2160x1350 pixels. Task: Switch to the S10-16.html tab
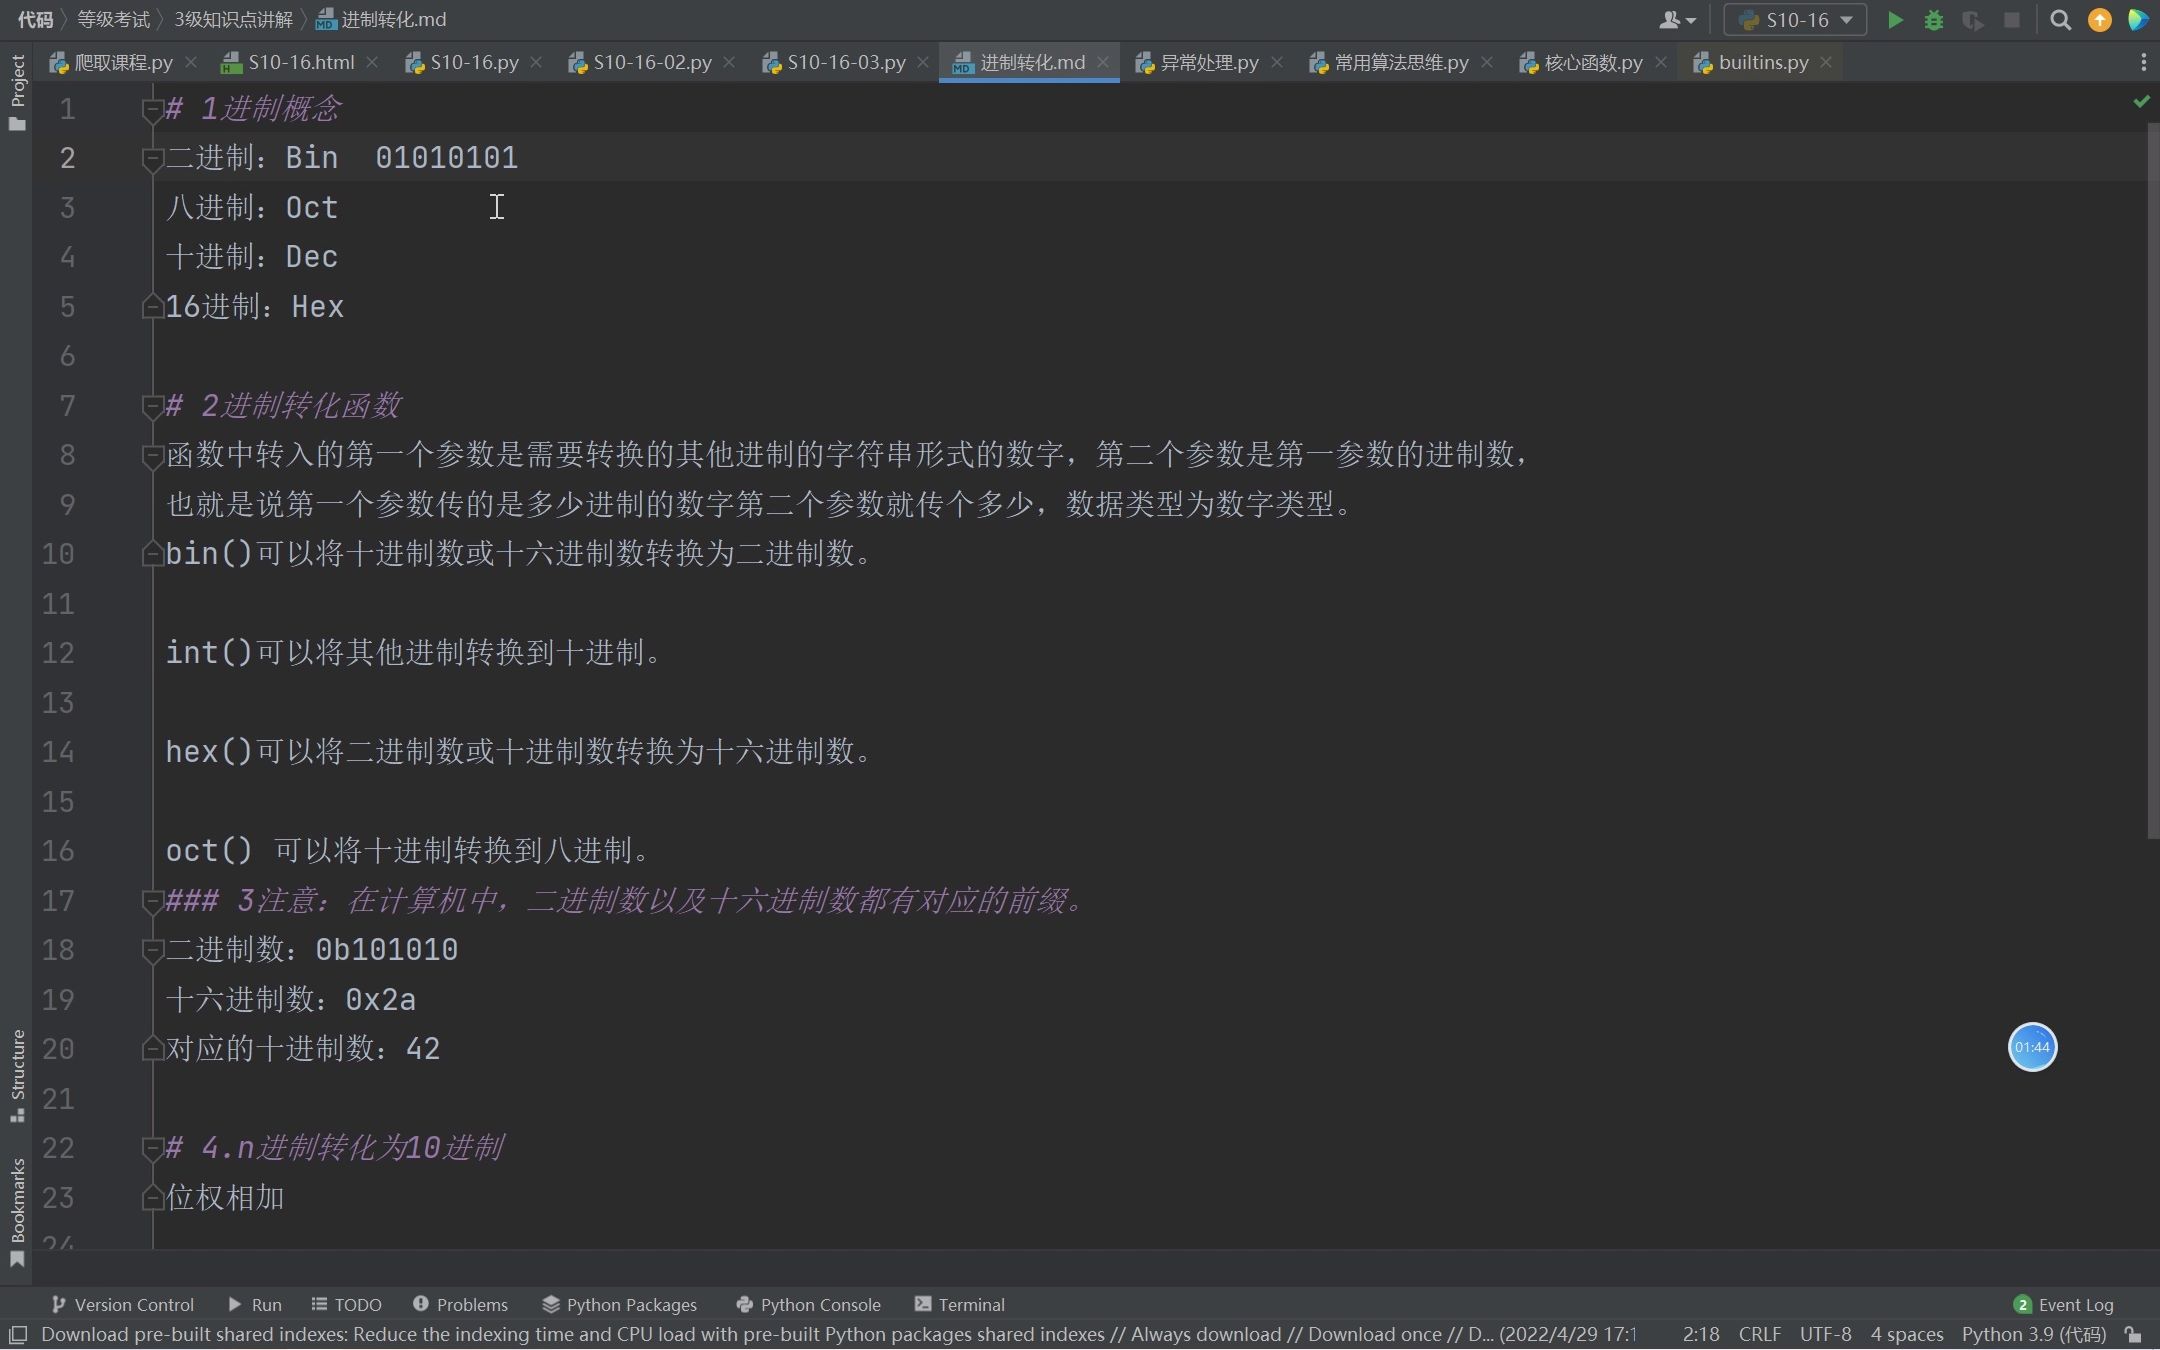click(300, 62)
